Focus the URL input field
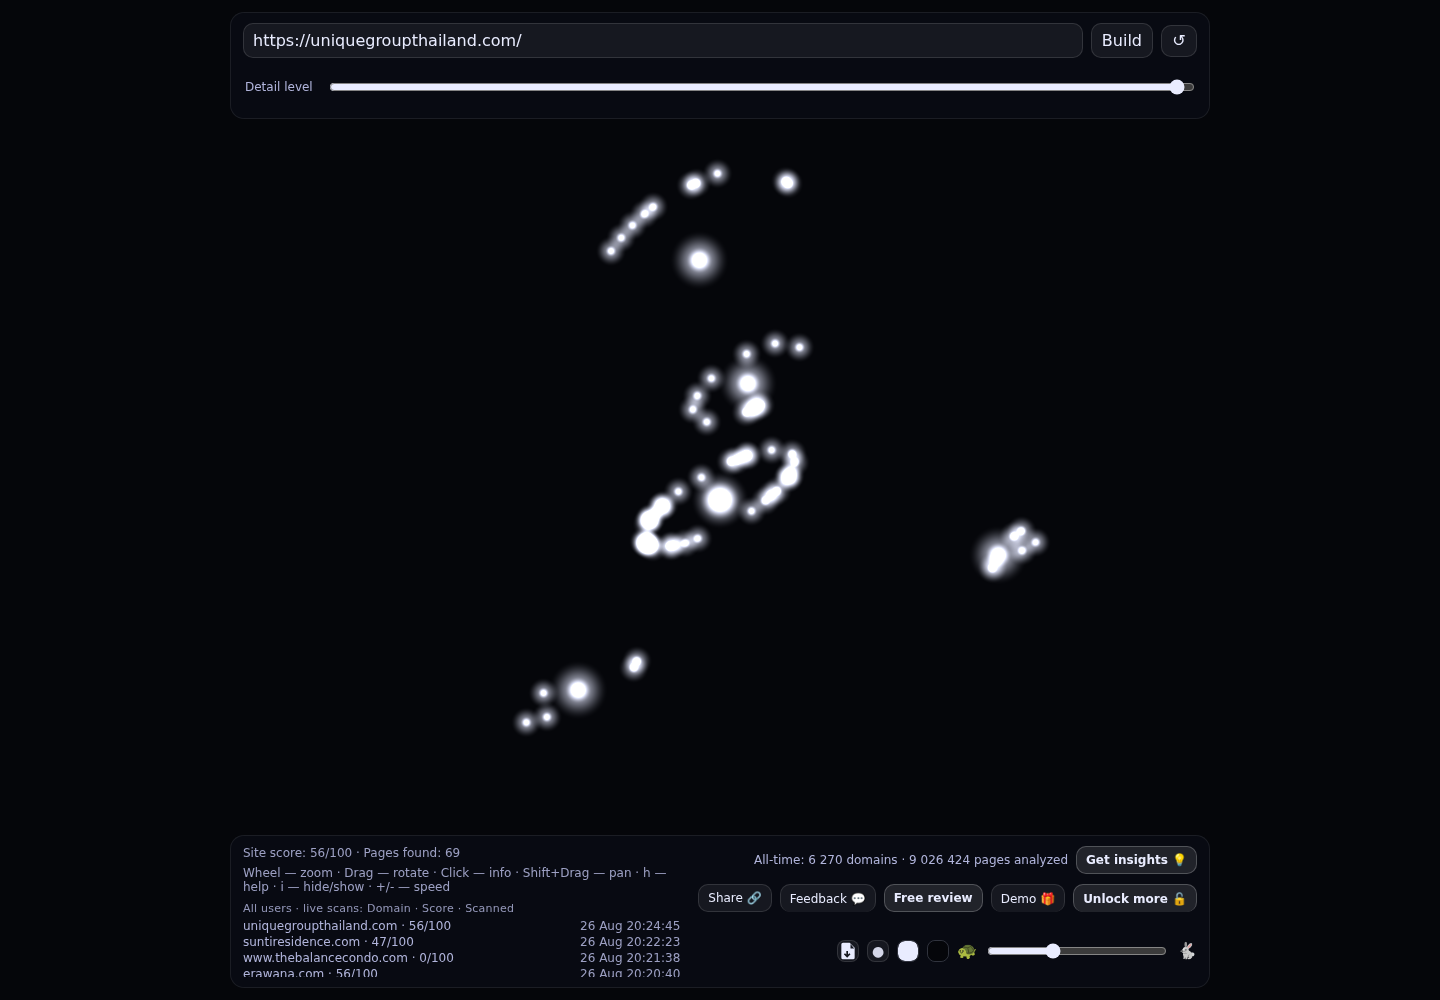 663,40
